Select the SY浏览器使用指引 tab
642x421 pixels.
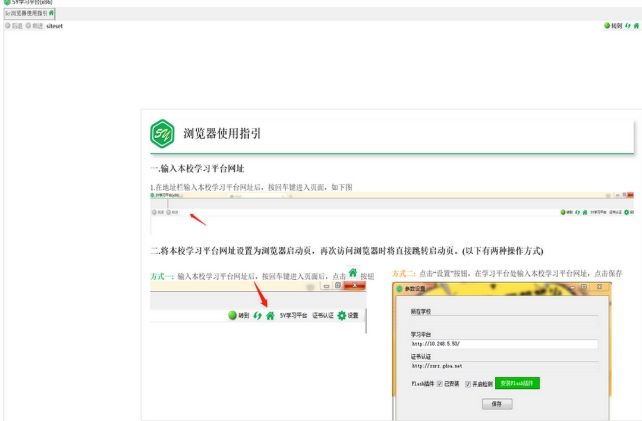click(x=29, y=14)
